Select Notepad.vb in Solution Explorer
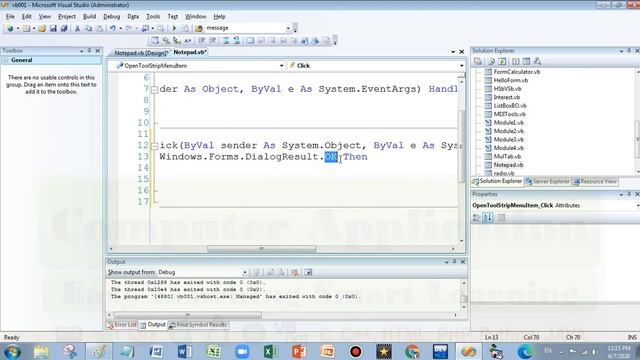 pyautogui.click(x=508, y=165)
